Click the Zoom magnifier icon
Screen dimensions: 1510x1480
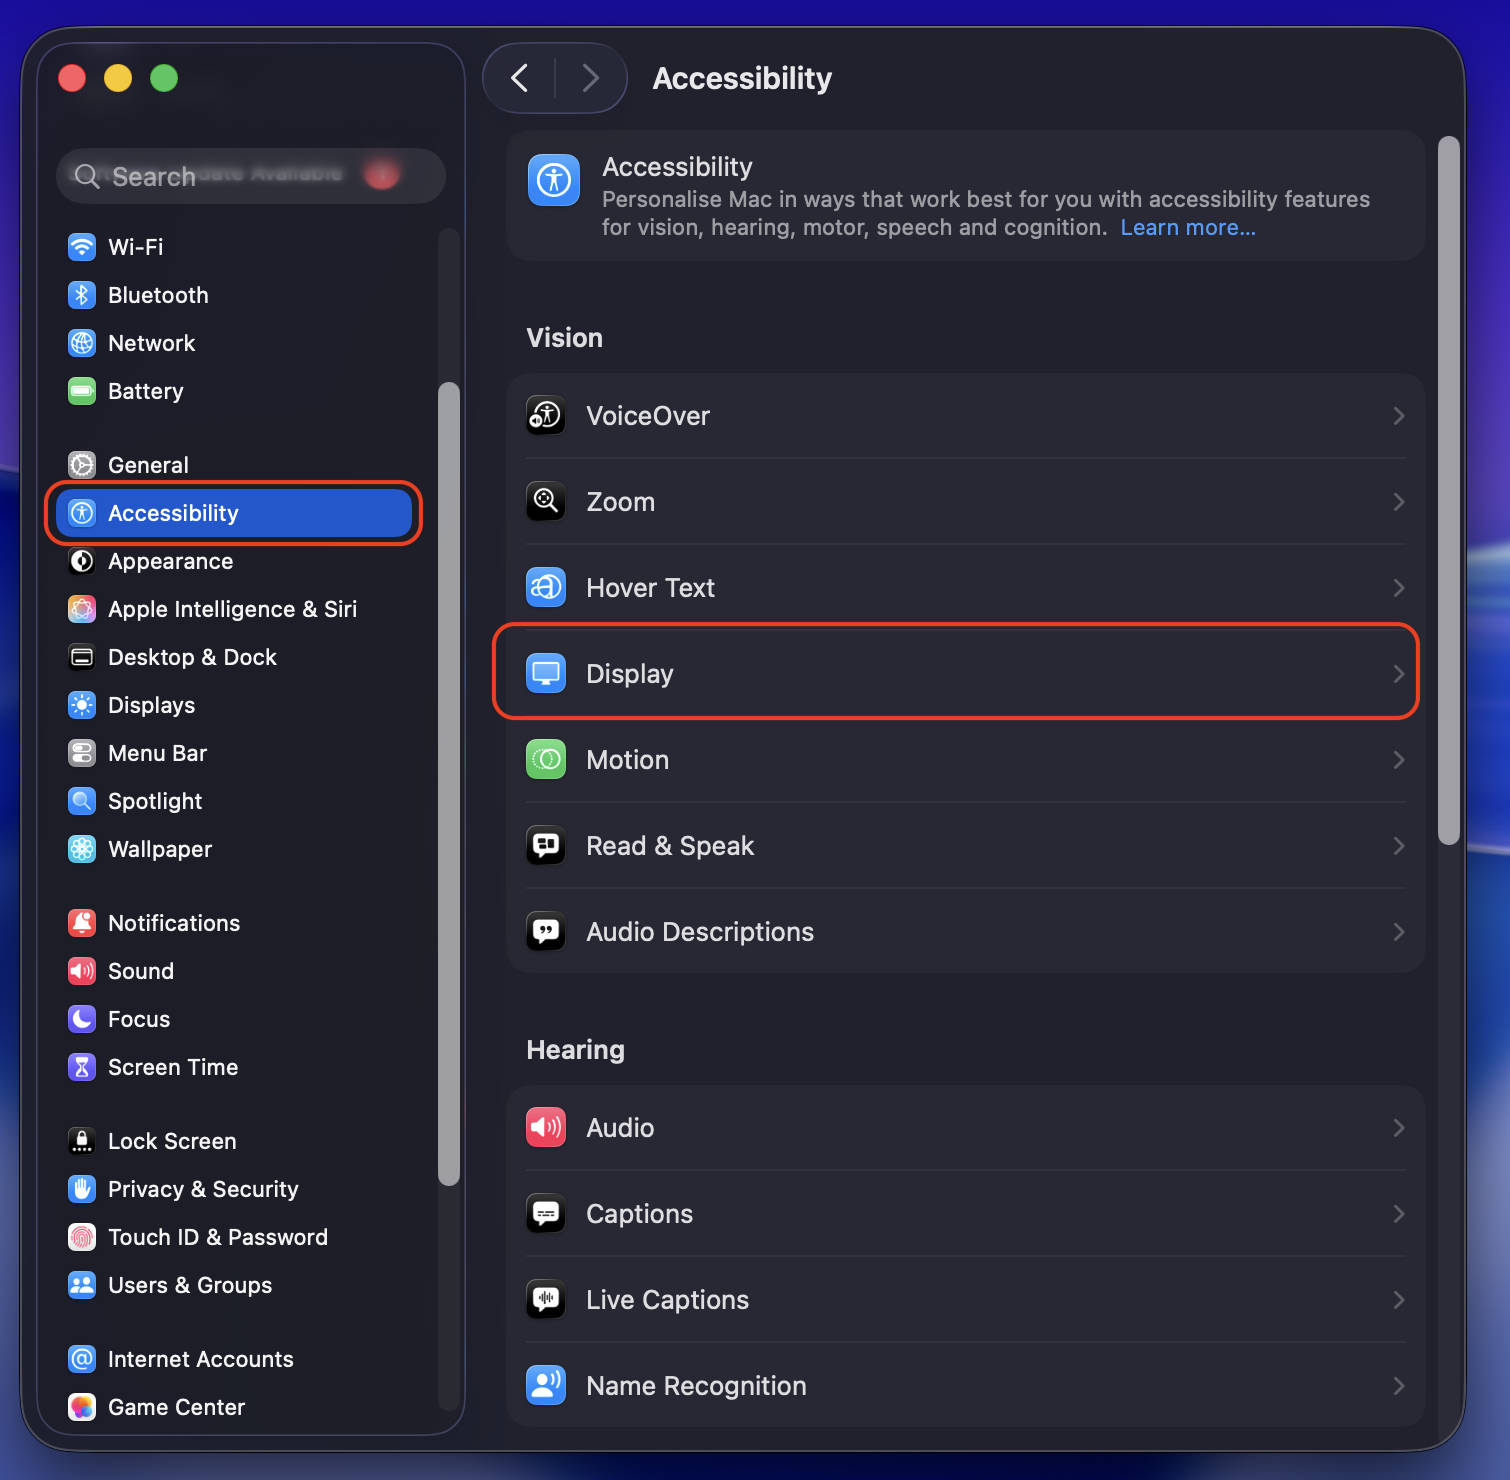pos(546,501)
